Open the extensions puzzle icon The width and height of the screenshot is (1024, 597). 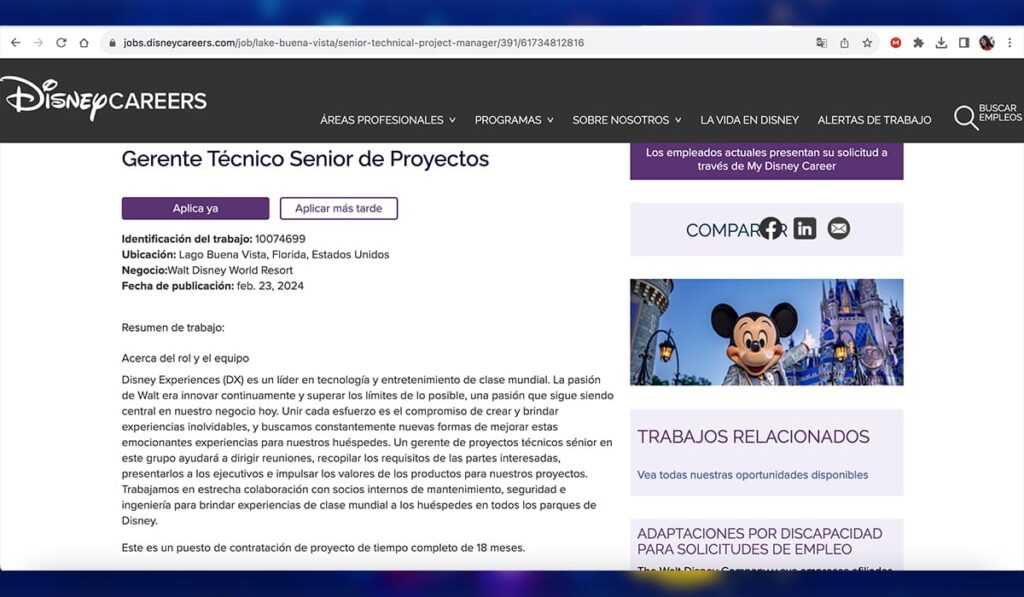[918, 42]
